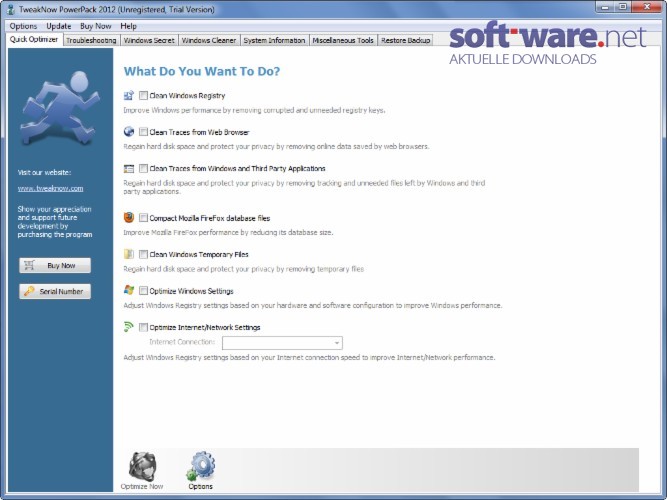667x500 pixels.
Task: Check Clean Traces from Web Browser
Action: pos(144,132)
